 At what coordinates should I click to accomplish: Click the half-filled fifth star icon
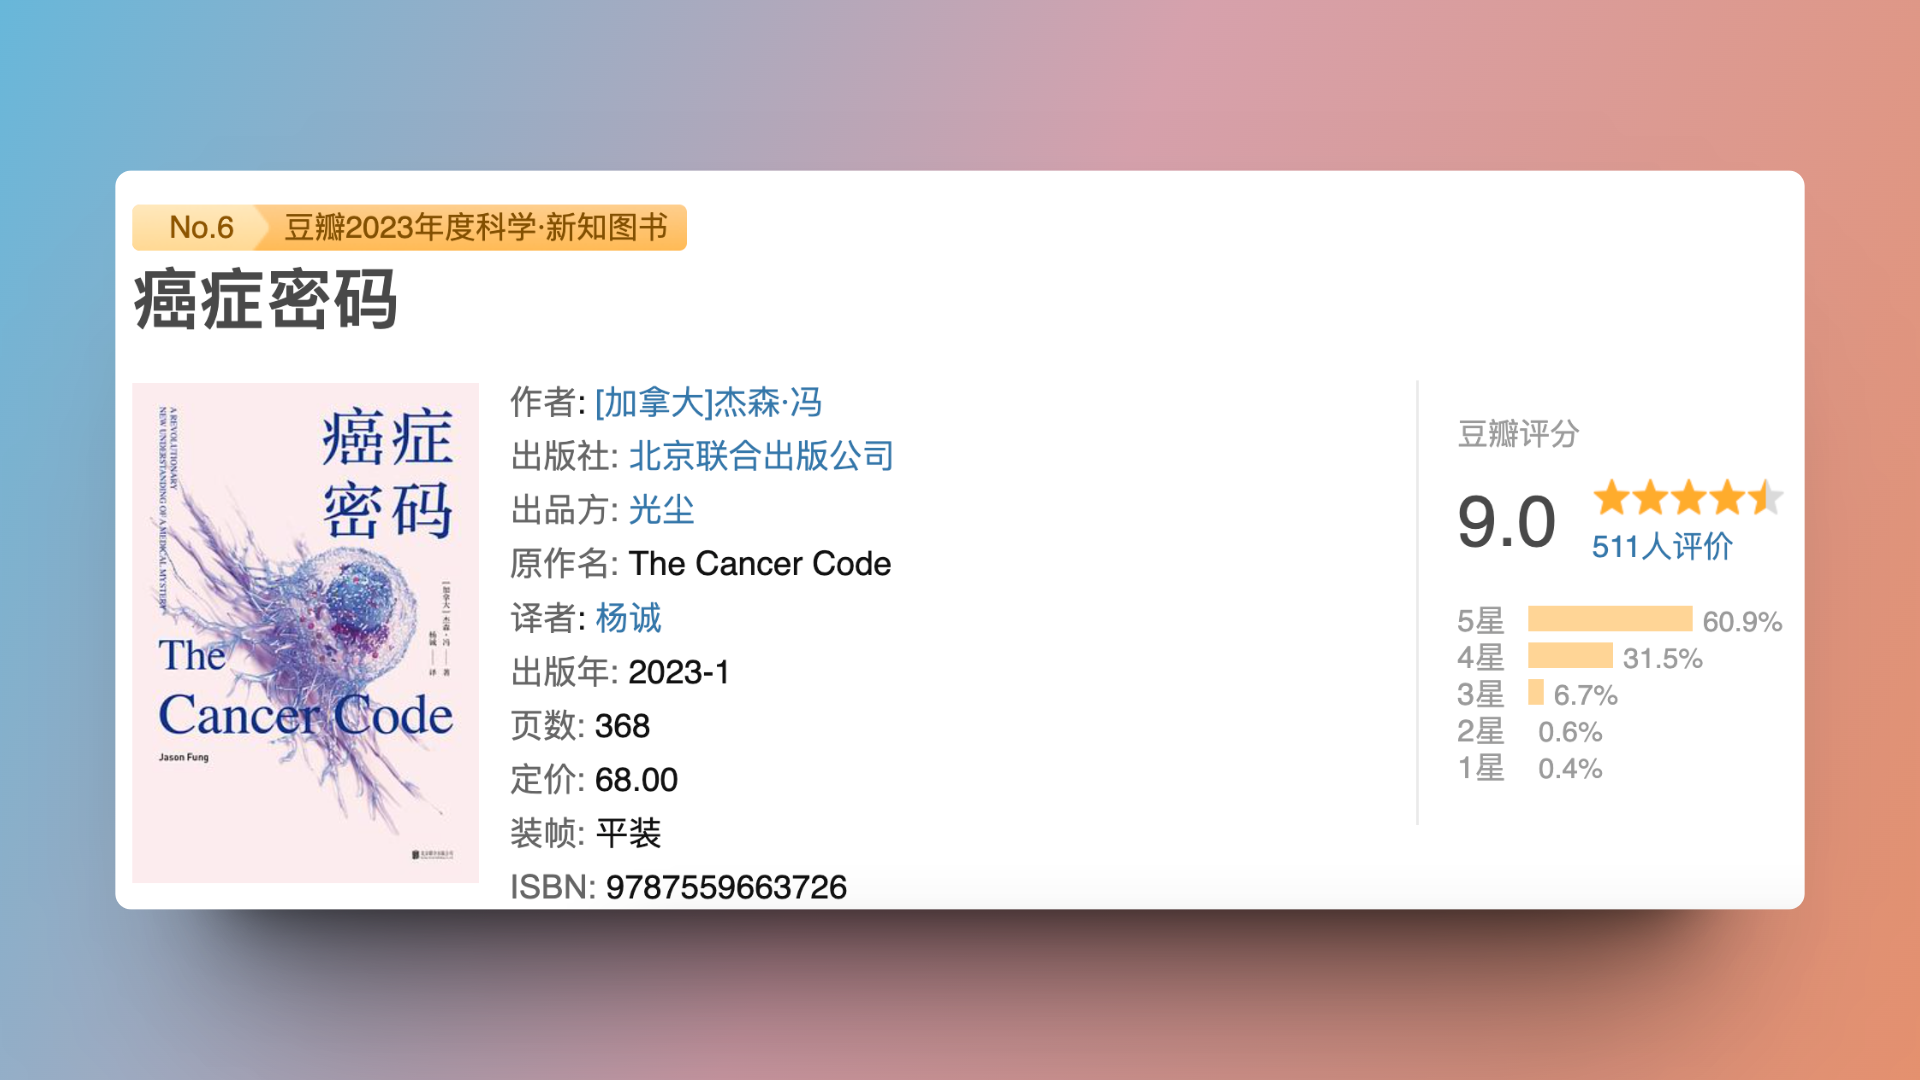click(1766, 497)
